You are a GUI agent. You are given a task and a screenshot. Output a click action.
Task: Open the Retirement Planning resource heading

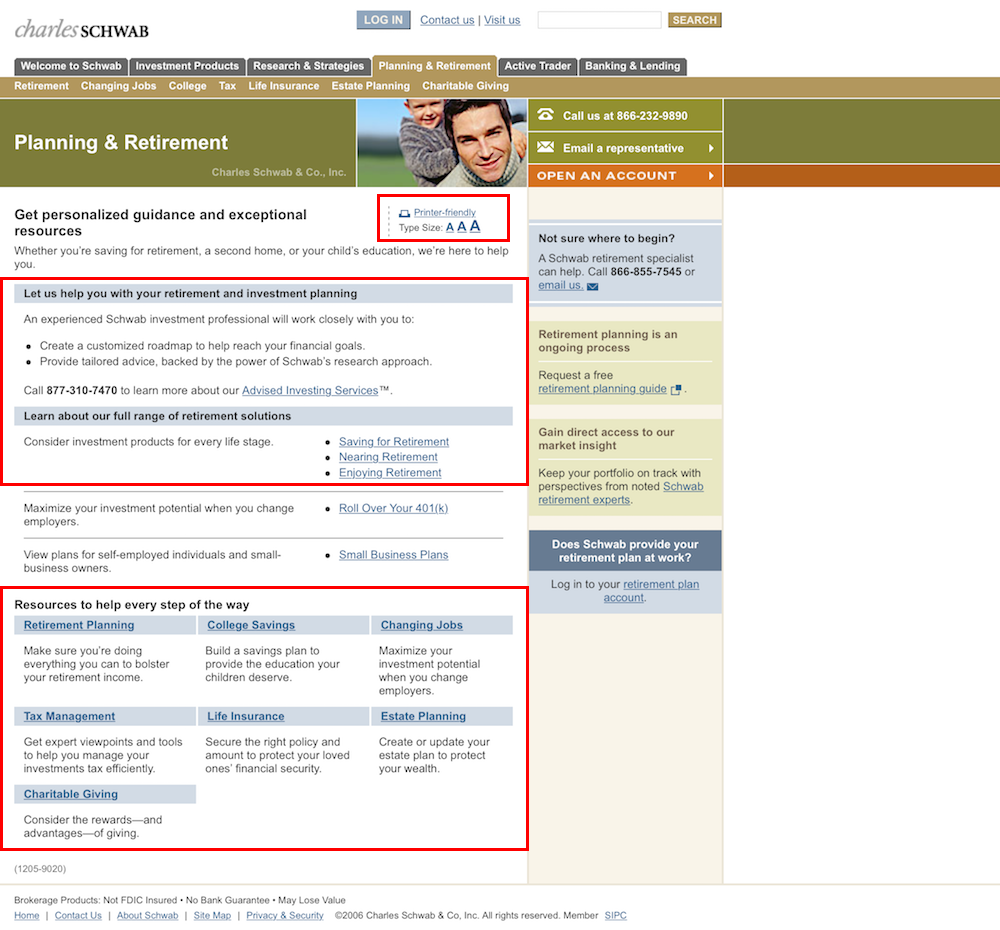click(x=79, y=625)
